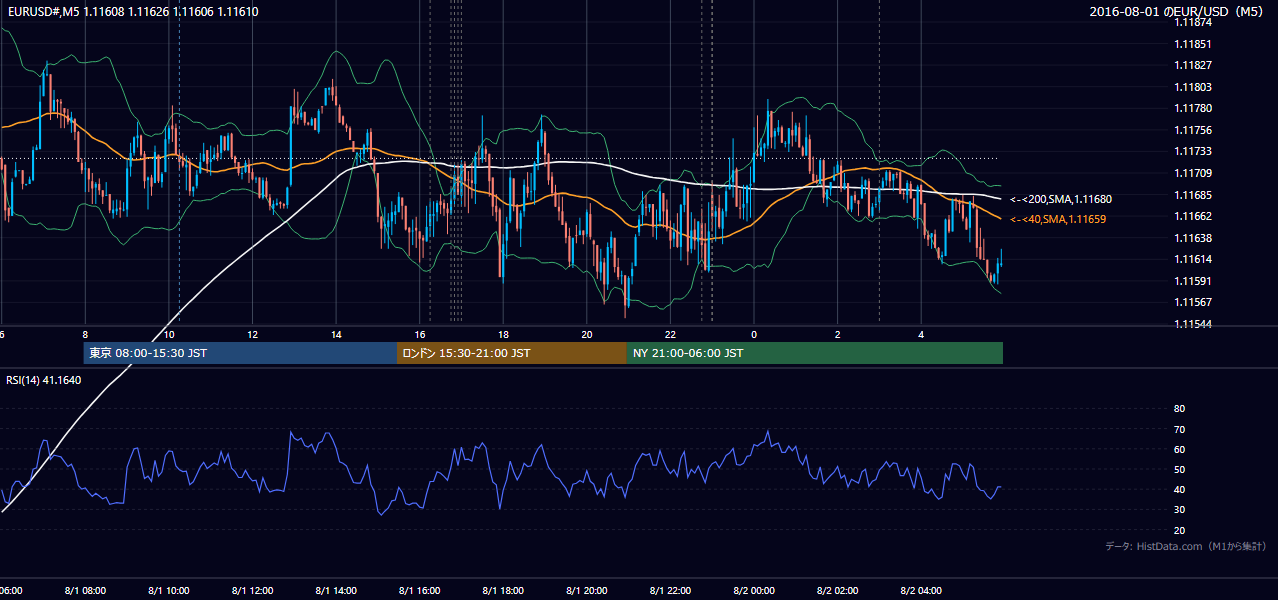Click the 40 SMA 1.11659 label
1278x600 pixels.
point(1057,218)
